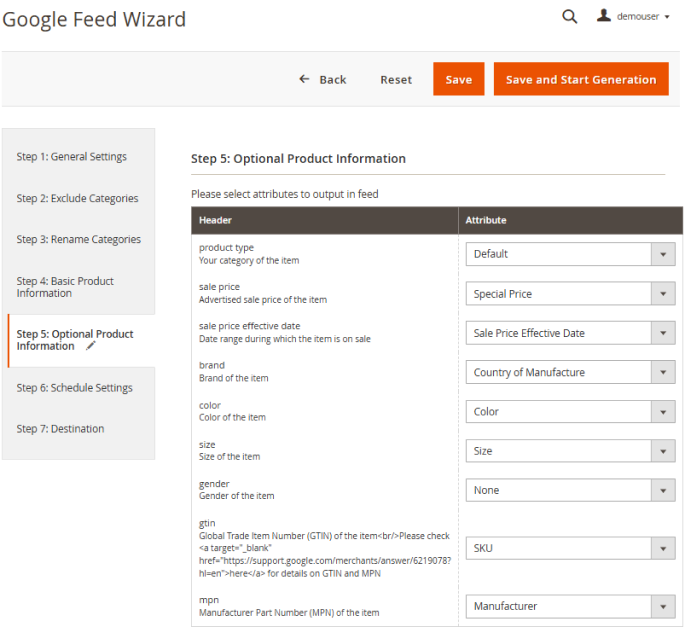Image resolution: width=685 pixels, height=633 pixels.
Task: Open Step 1: General Settings
Action: (x=72, y=156)
